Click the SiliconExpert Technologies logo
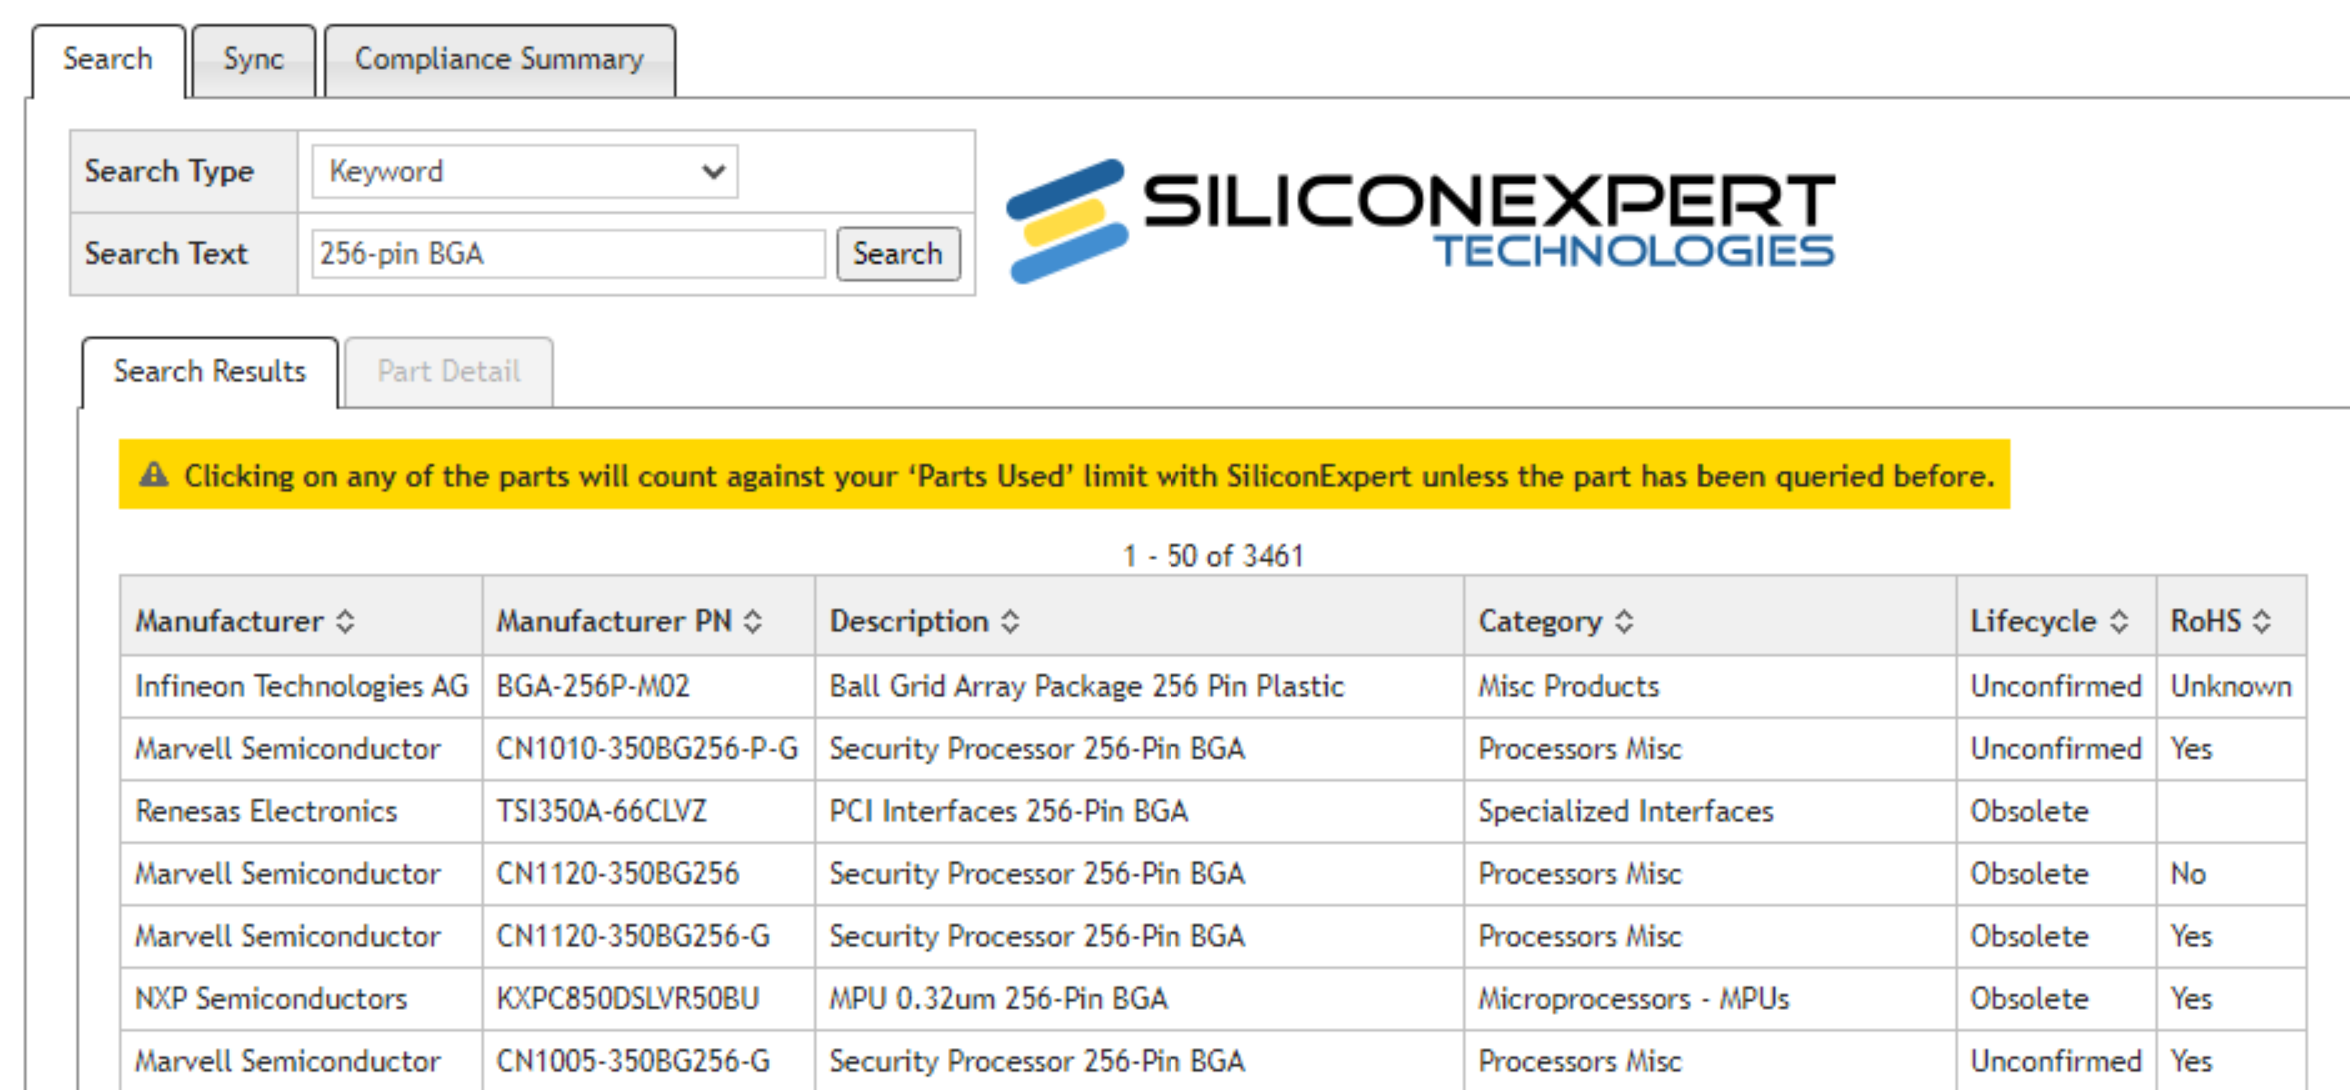 pos(1420,221)
